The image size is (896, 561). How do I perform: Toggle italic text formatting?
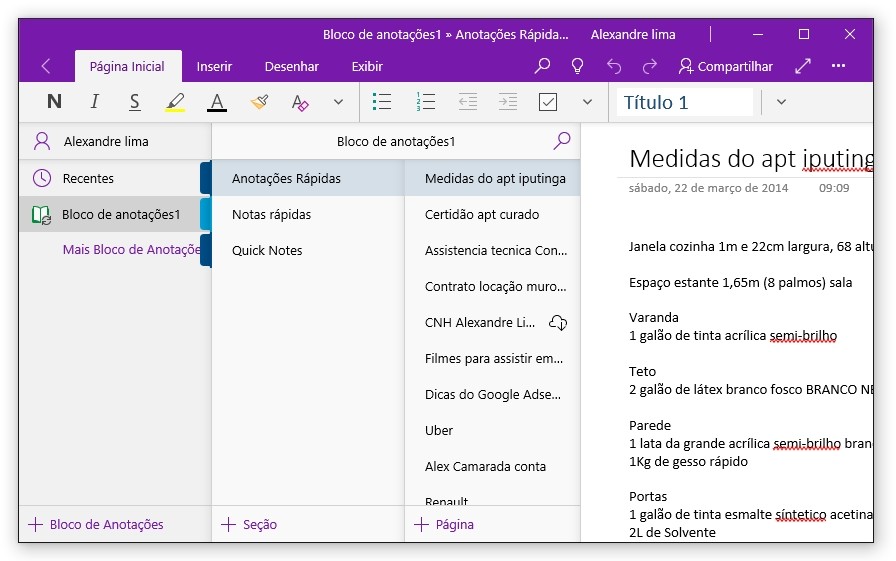click(95, 102)
